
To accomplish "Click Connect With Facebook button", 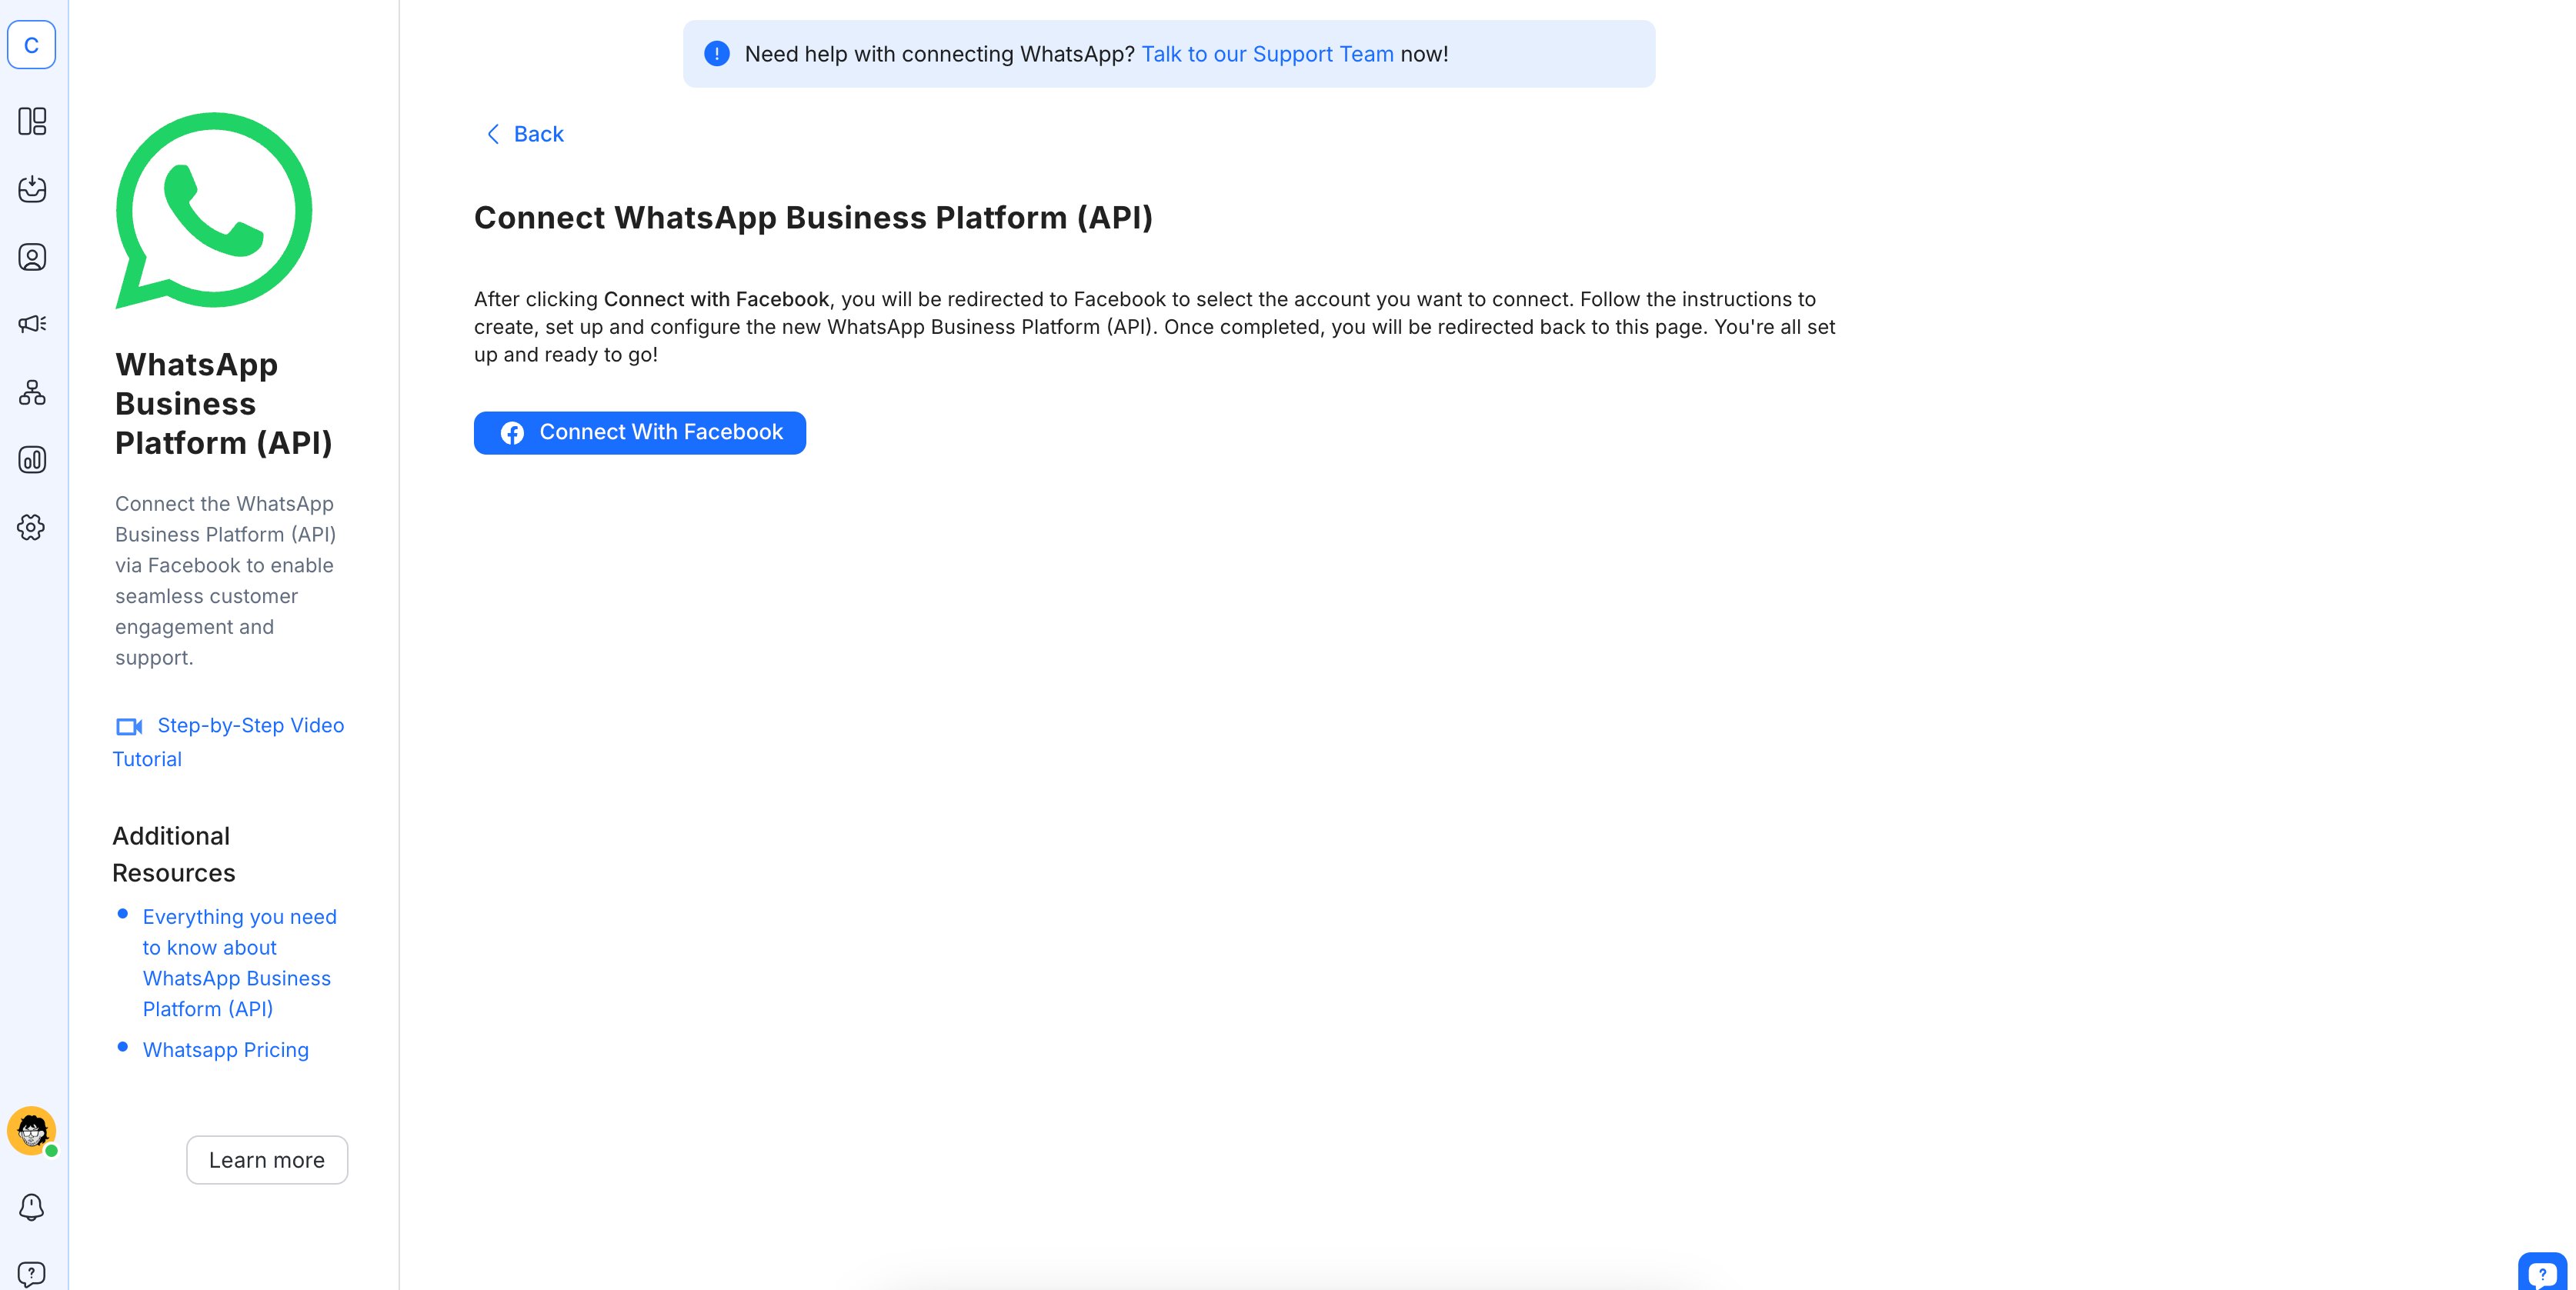I will click(x=640, y=433).
